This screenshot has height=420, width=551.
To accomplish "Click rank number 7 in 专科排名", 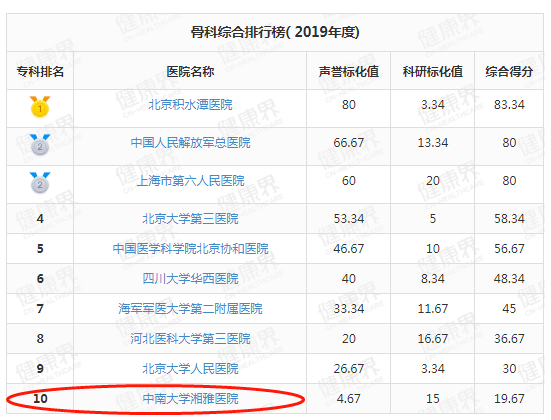I will [40, 309].
